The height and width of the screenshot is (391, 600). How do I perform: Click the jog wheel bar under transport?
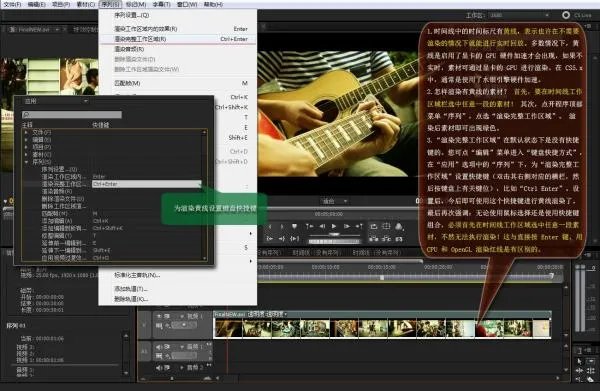[334, 241]
